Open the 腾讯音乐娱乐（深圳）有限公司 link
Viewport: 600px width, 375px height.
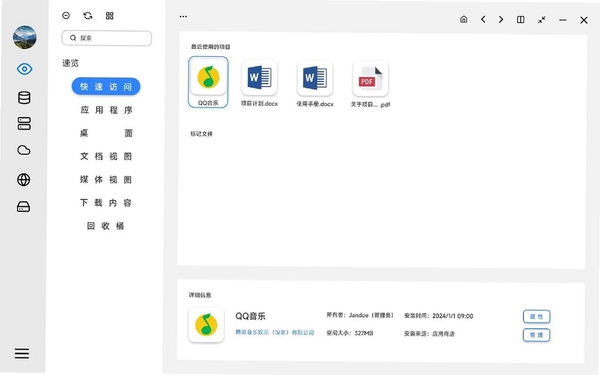[x=274, y=332]
